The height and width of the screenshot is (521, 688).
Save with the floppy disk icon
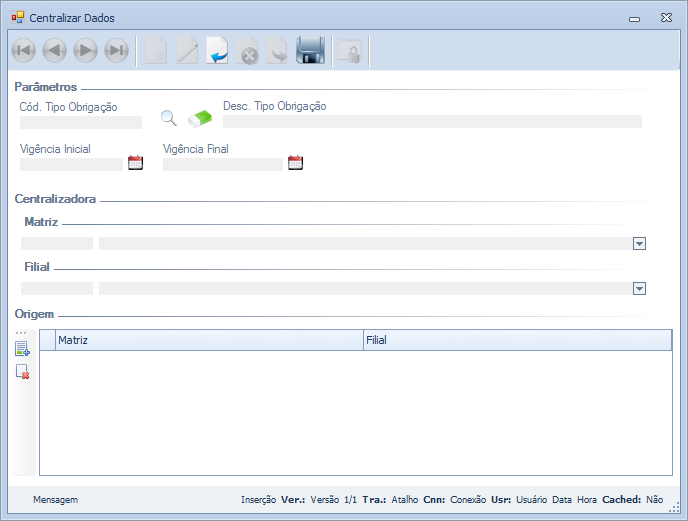311,51
